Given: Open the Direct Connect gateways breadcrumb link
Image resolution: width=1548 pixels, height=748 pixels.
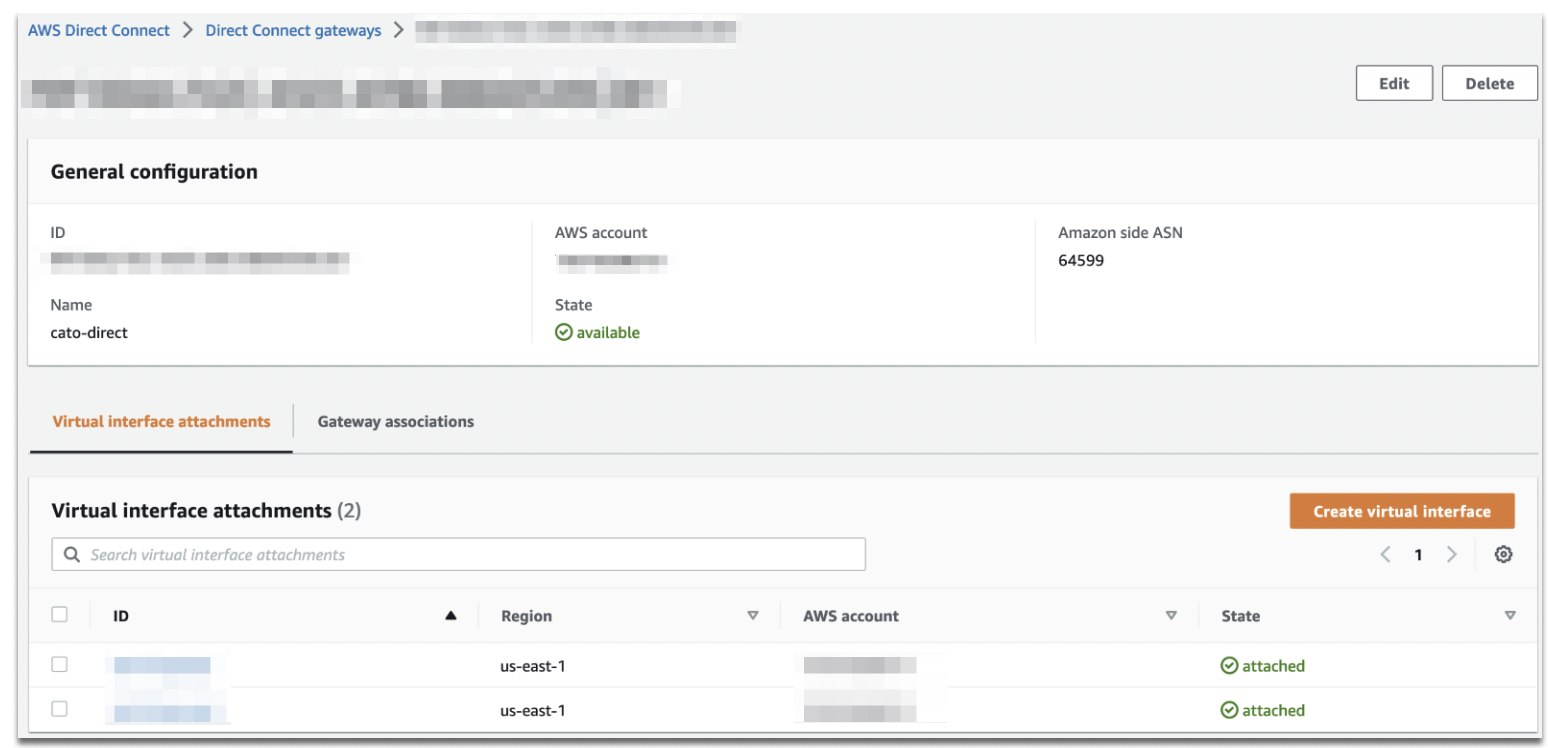Looking at the screenshot, I should pos(293,30).
